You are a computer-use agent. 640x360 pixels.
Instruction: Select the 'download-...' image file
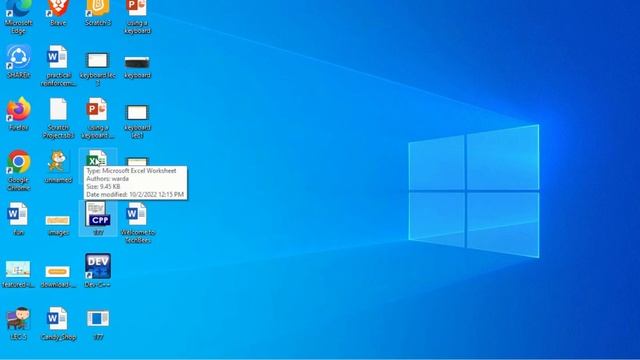pyautogui.click(x=58, y=272)
